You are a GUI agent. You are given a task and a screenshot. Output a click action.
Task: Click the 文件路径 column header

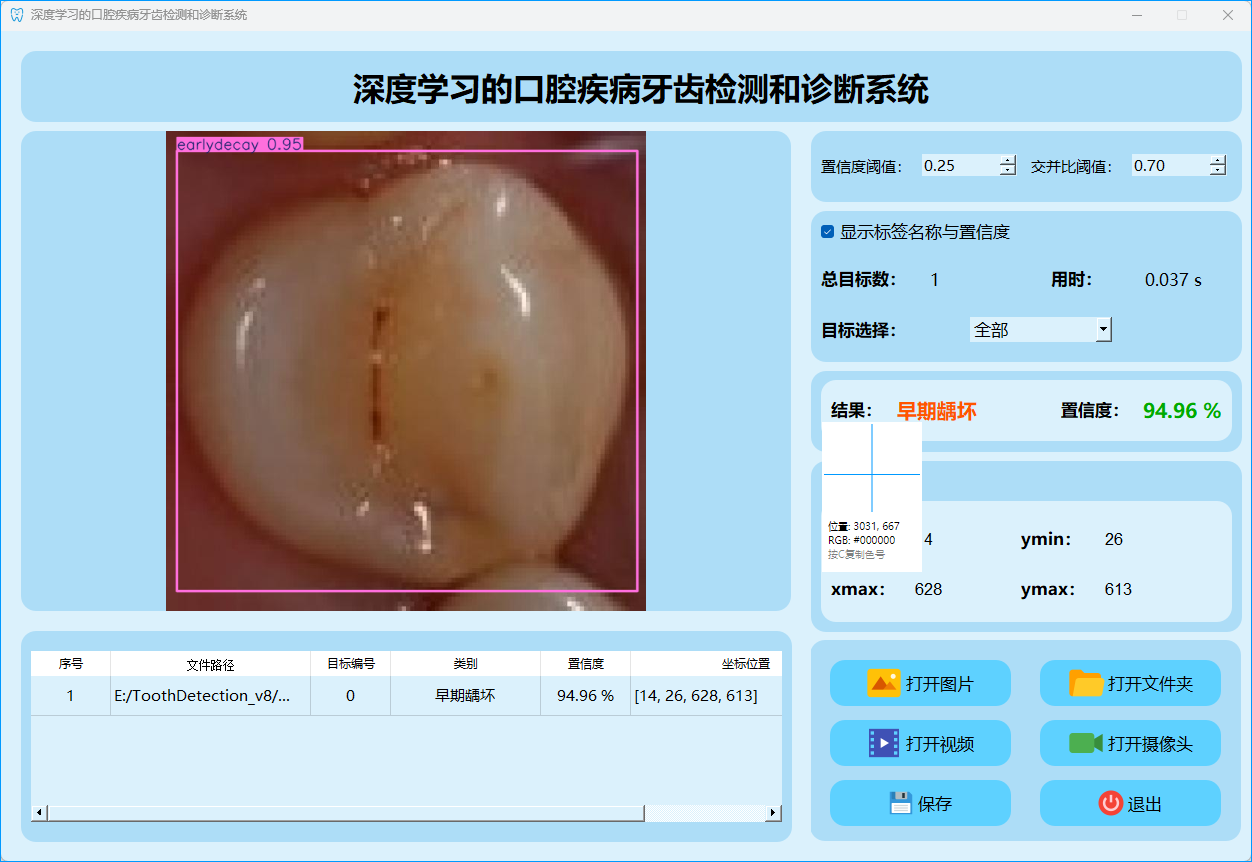point(210,664)
